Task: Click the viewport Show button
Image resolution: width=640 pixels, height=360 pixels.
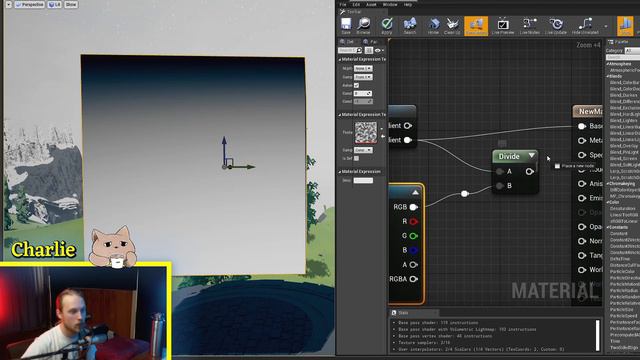Action: click(71, 4)
